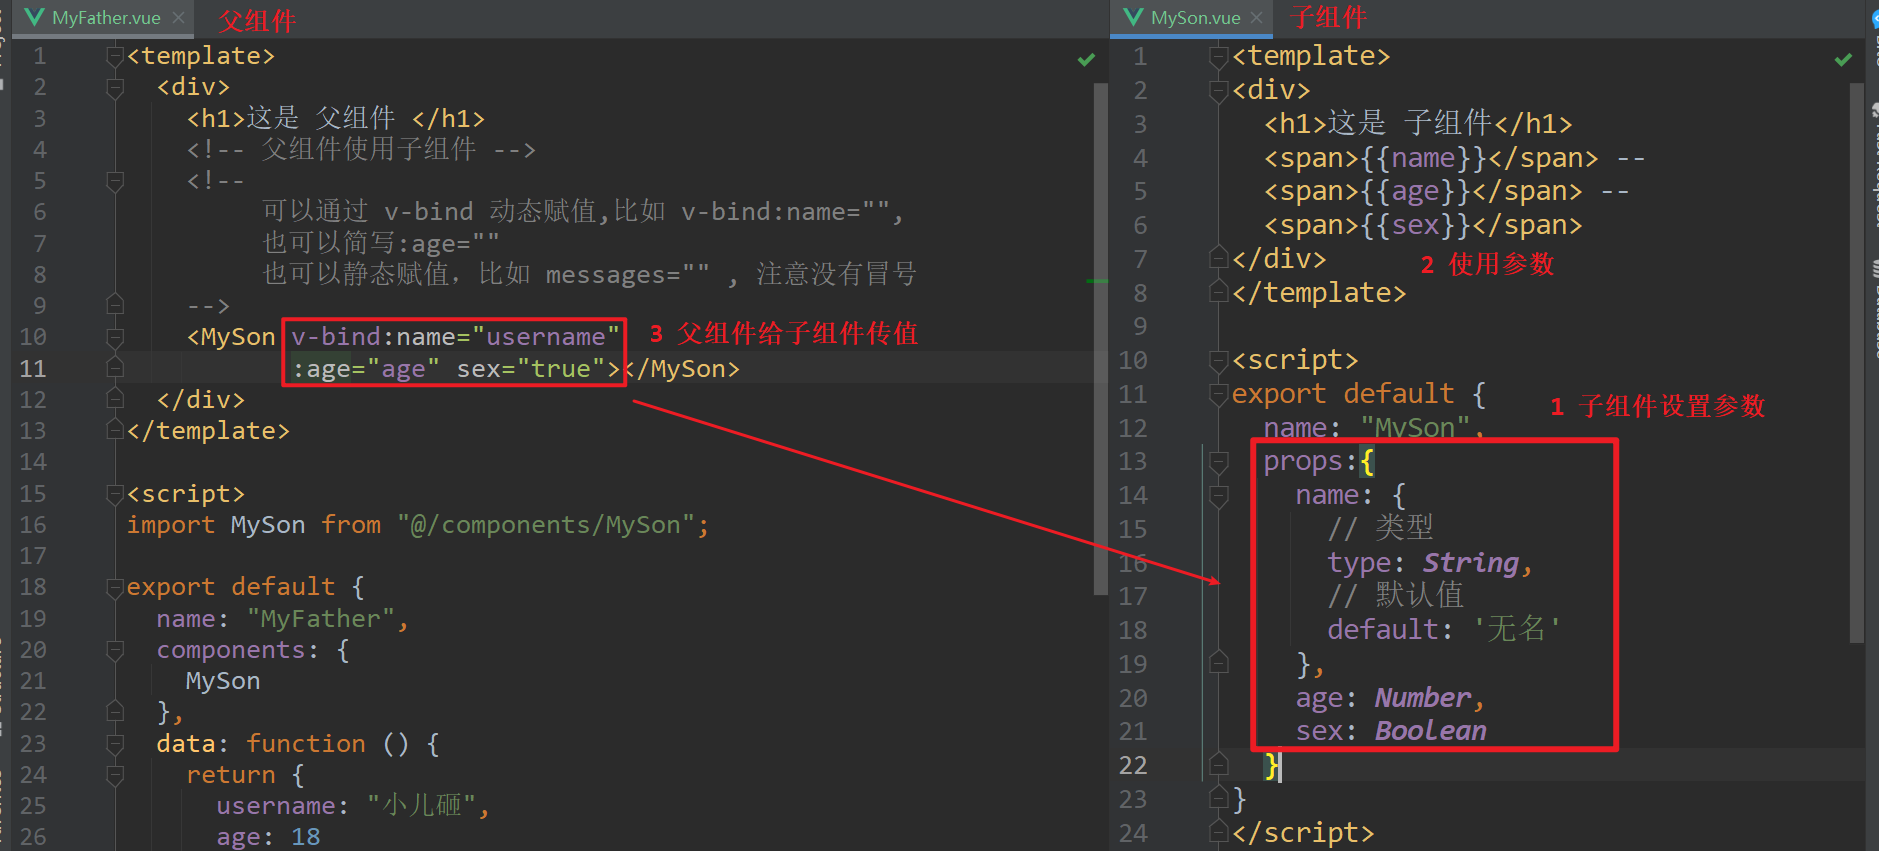Collapse the components object in MyFather.vue

point(115,650)
